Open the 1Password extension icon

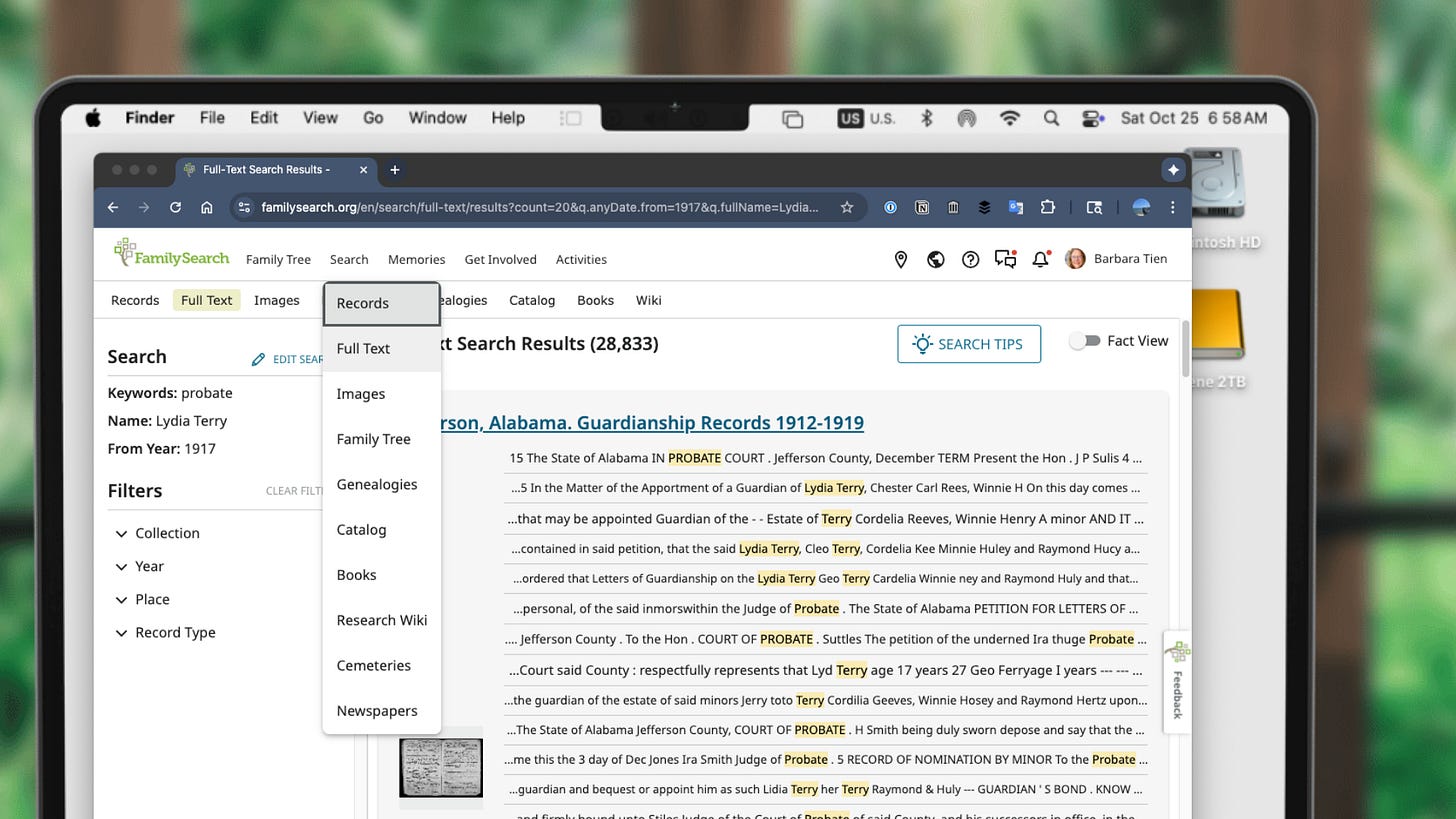coord(890,207)
